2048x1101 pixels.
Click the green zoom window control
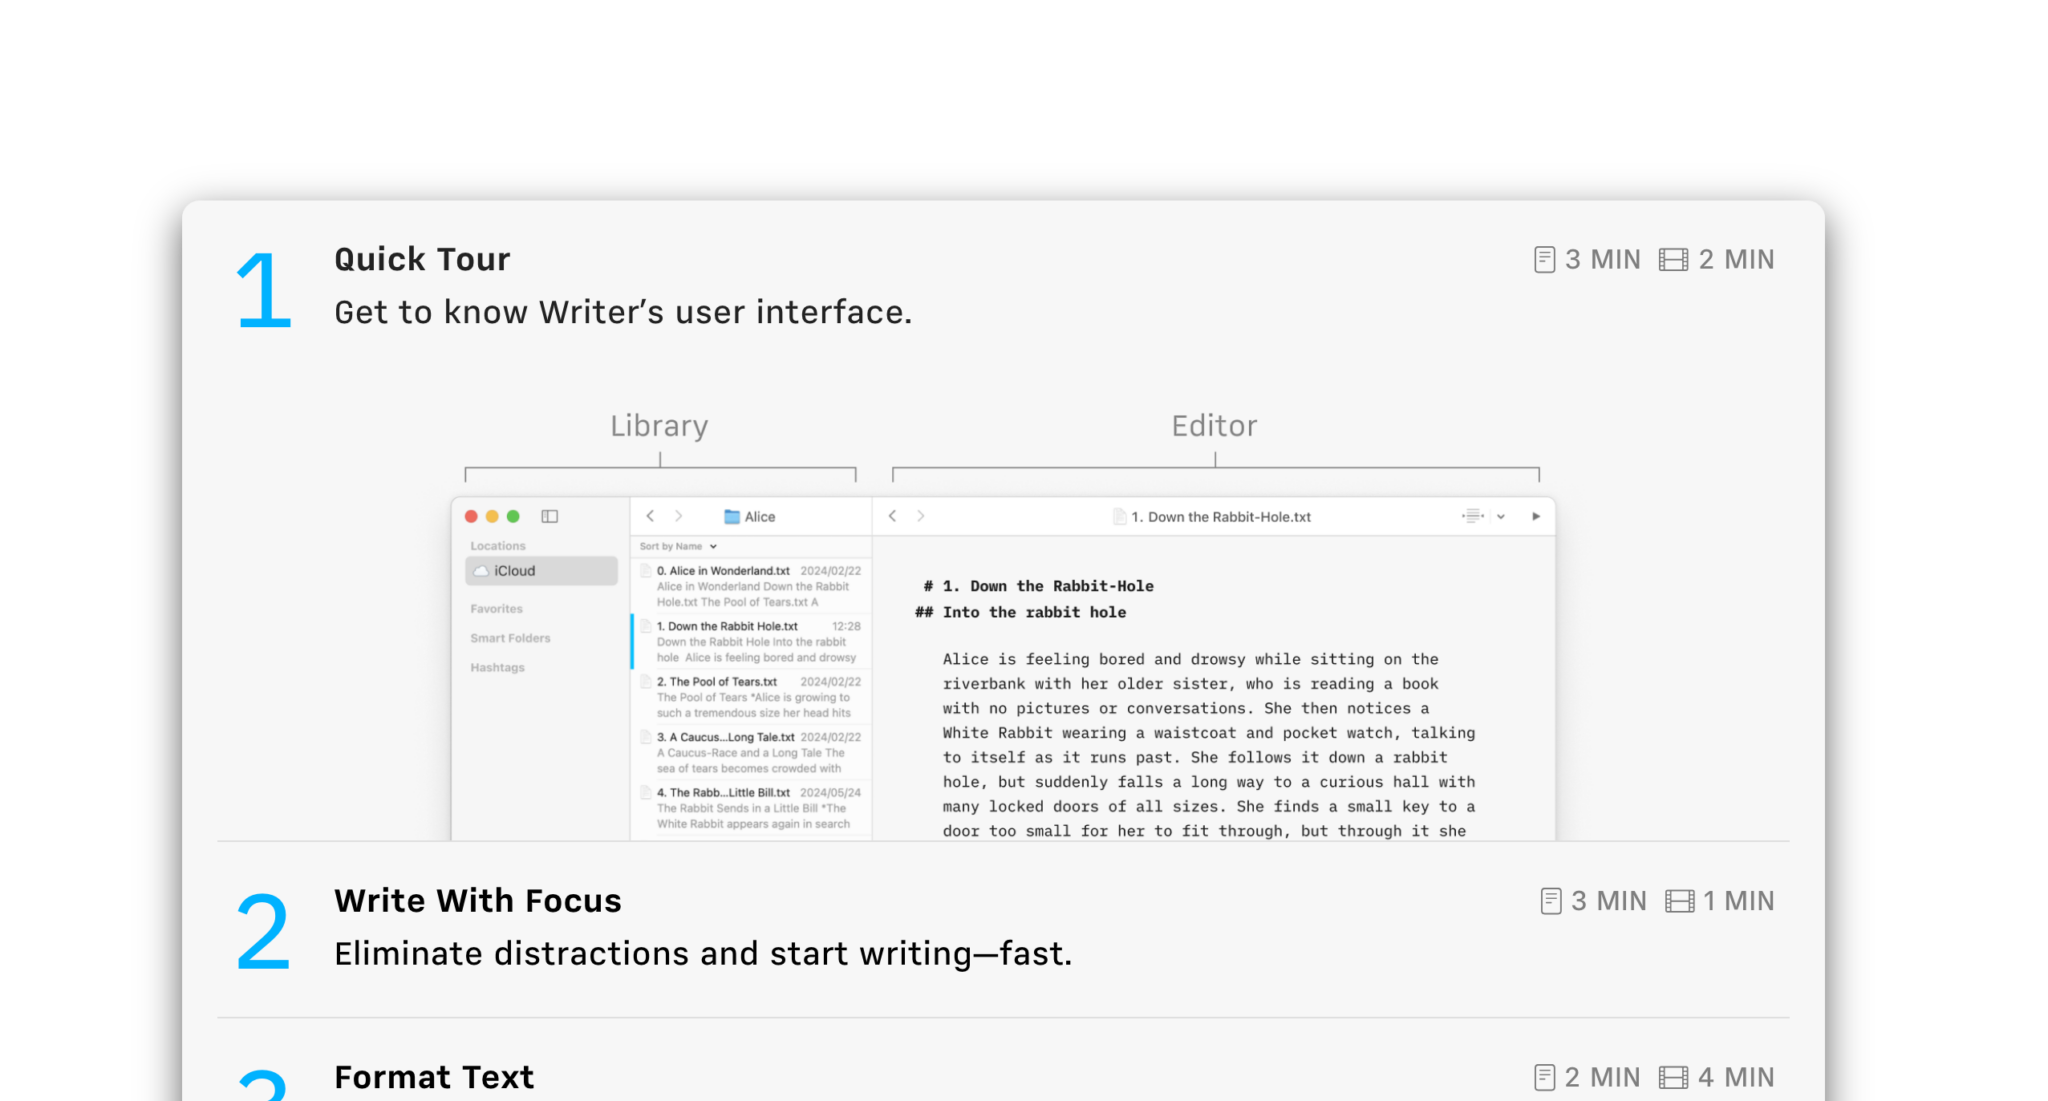[x=513, y=516]
